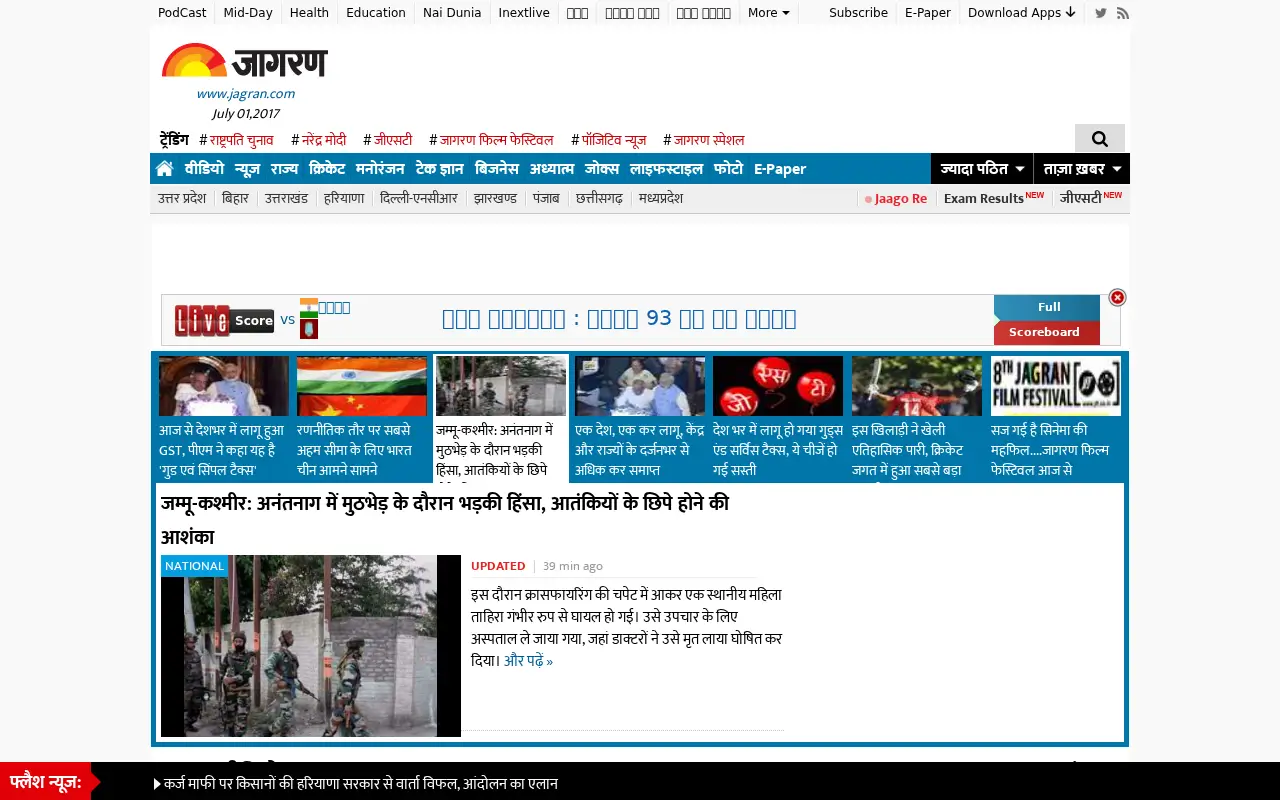Image resolution: width=1280 pixels, height=800 pixels.
Task: Expand the ज्यादा पठित dropdown
Action: pos(981,169)
